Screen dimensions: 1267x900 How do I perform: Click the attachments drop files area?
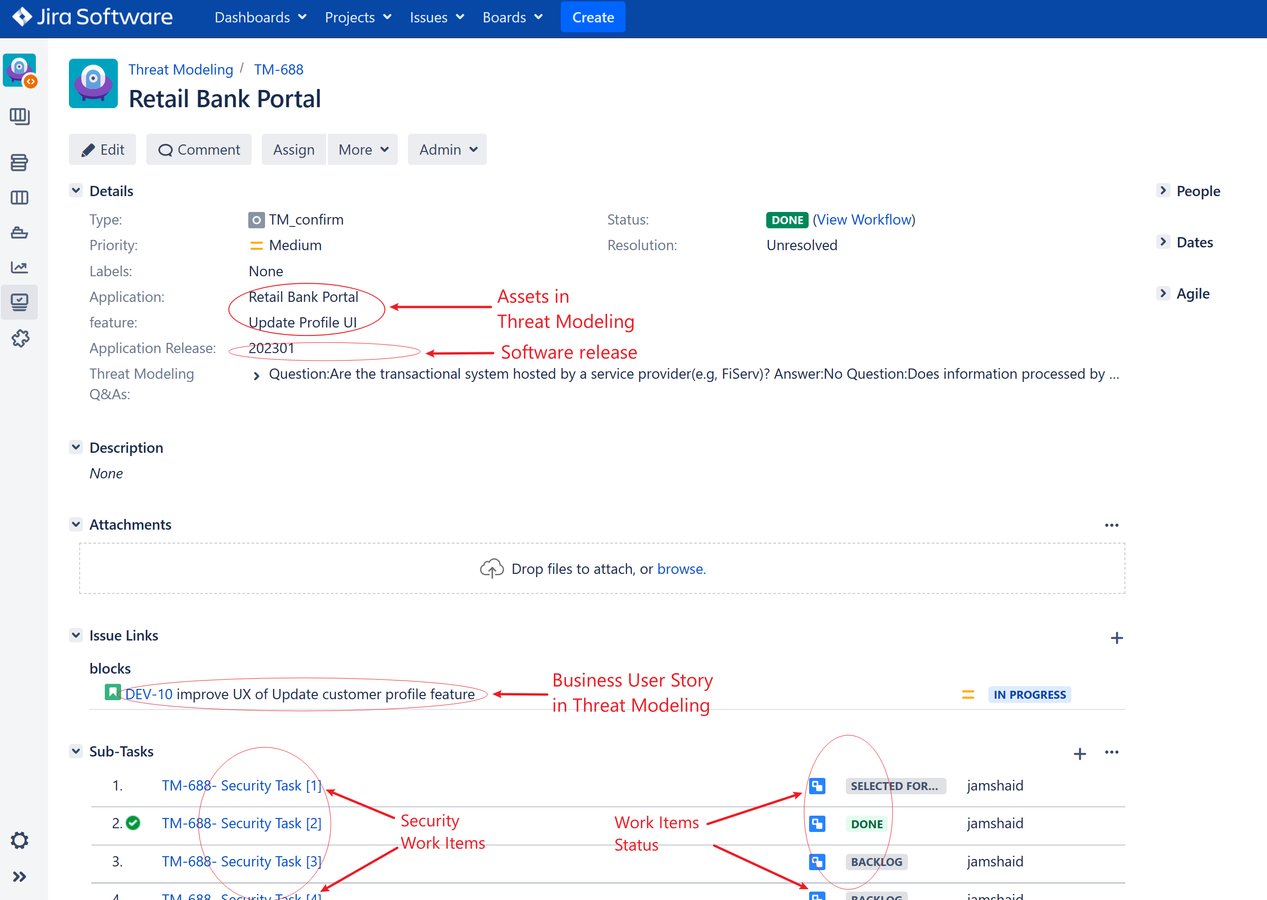(602, 569)
